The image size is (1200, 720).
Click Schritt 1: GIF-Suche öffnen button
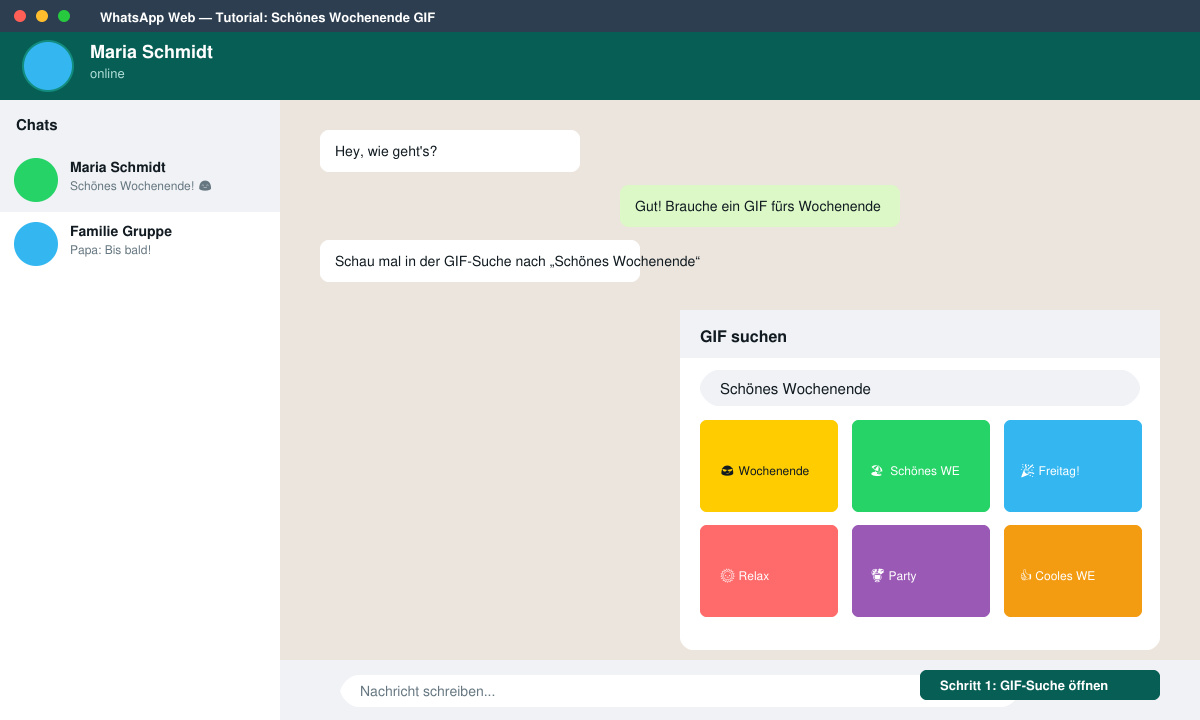tap(1040, 685)
